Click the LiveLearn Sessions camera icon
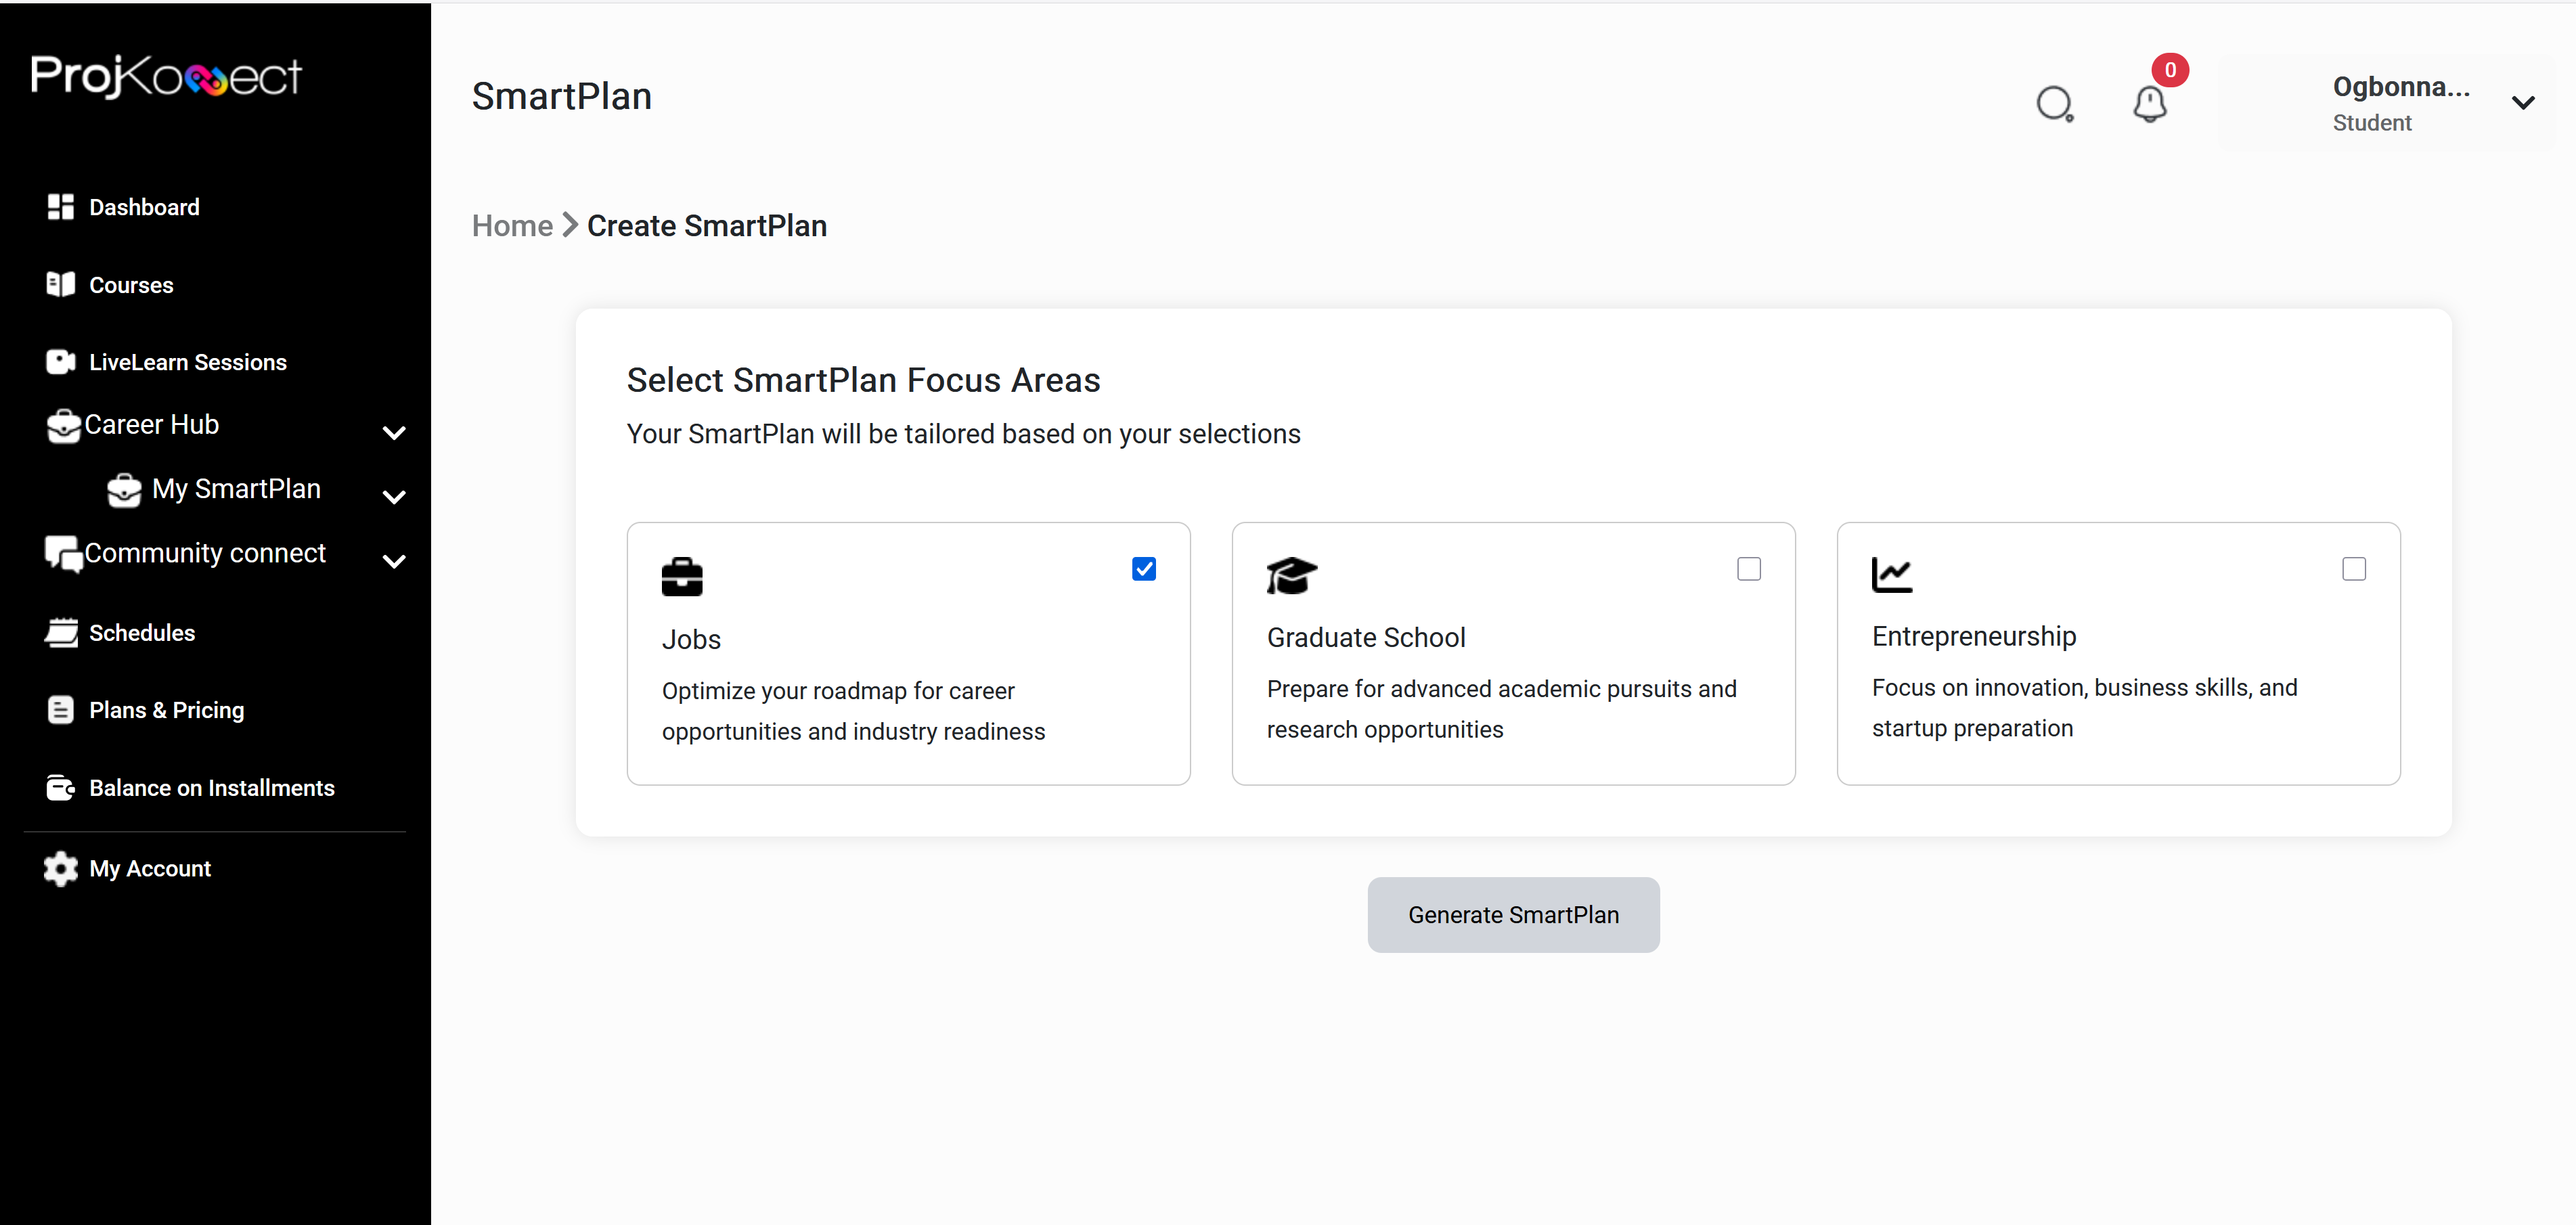This screenshot has height=1225, width=2576. click(61, 362)
